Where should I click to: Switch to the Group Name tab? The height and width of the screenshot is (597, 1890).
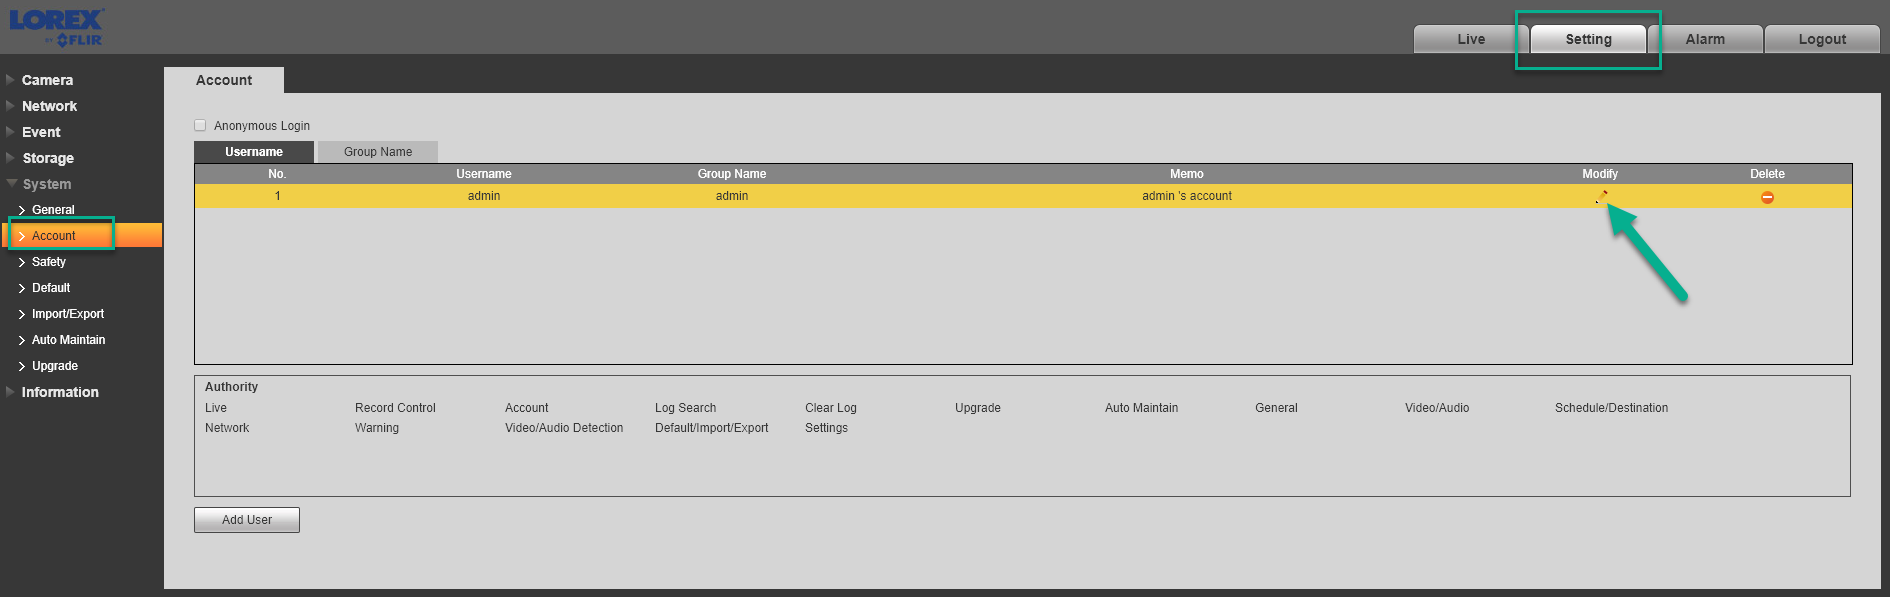pyautogui.click(x=378, y=152)
